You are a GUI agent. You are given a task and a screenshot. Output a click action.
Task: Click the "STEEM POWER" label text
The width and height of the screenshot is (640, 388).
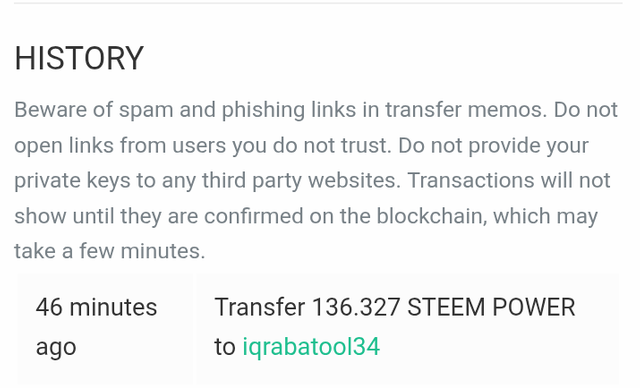[x=491, y=307]
